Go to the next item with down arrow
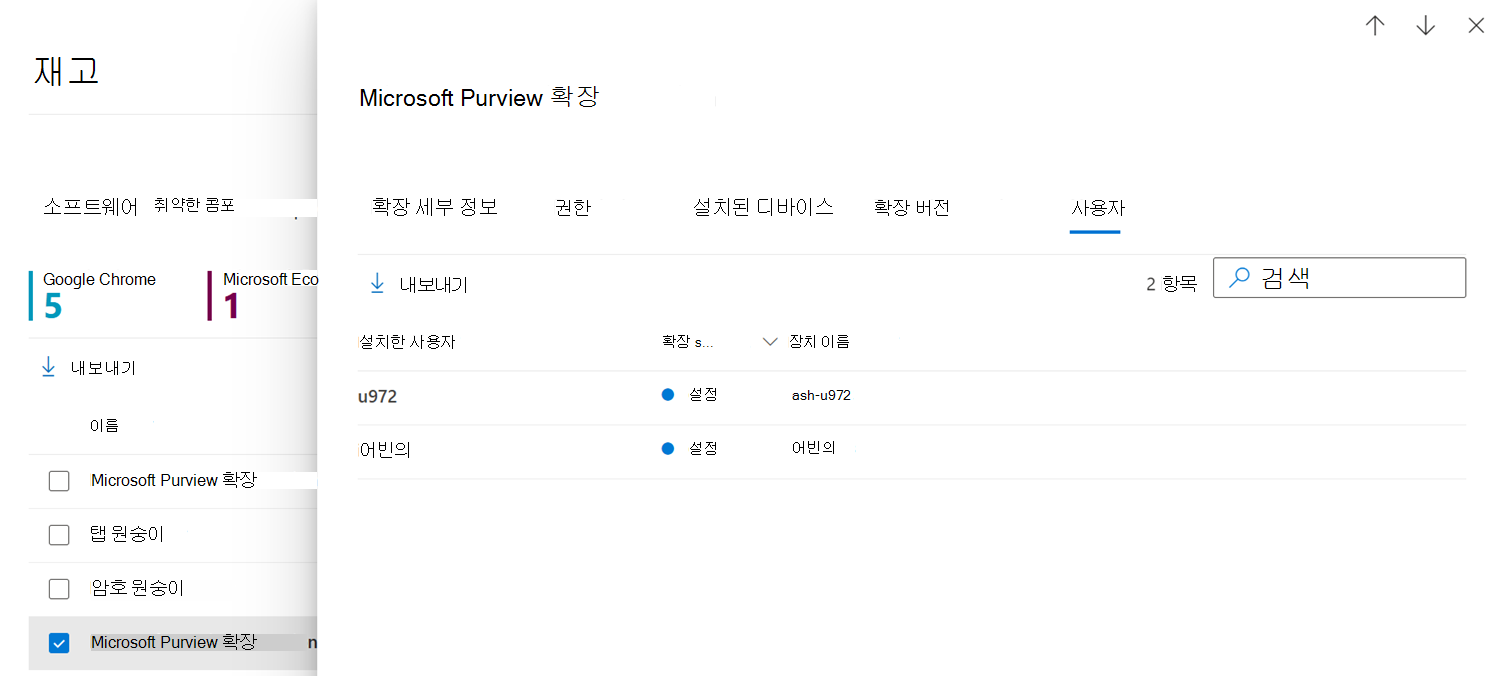This screenshot has width=1500, height=676. [1425, 26]
